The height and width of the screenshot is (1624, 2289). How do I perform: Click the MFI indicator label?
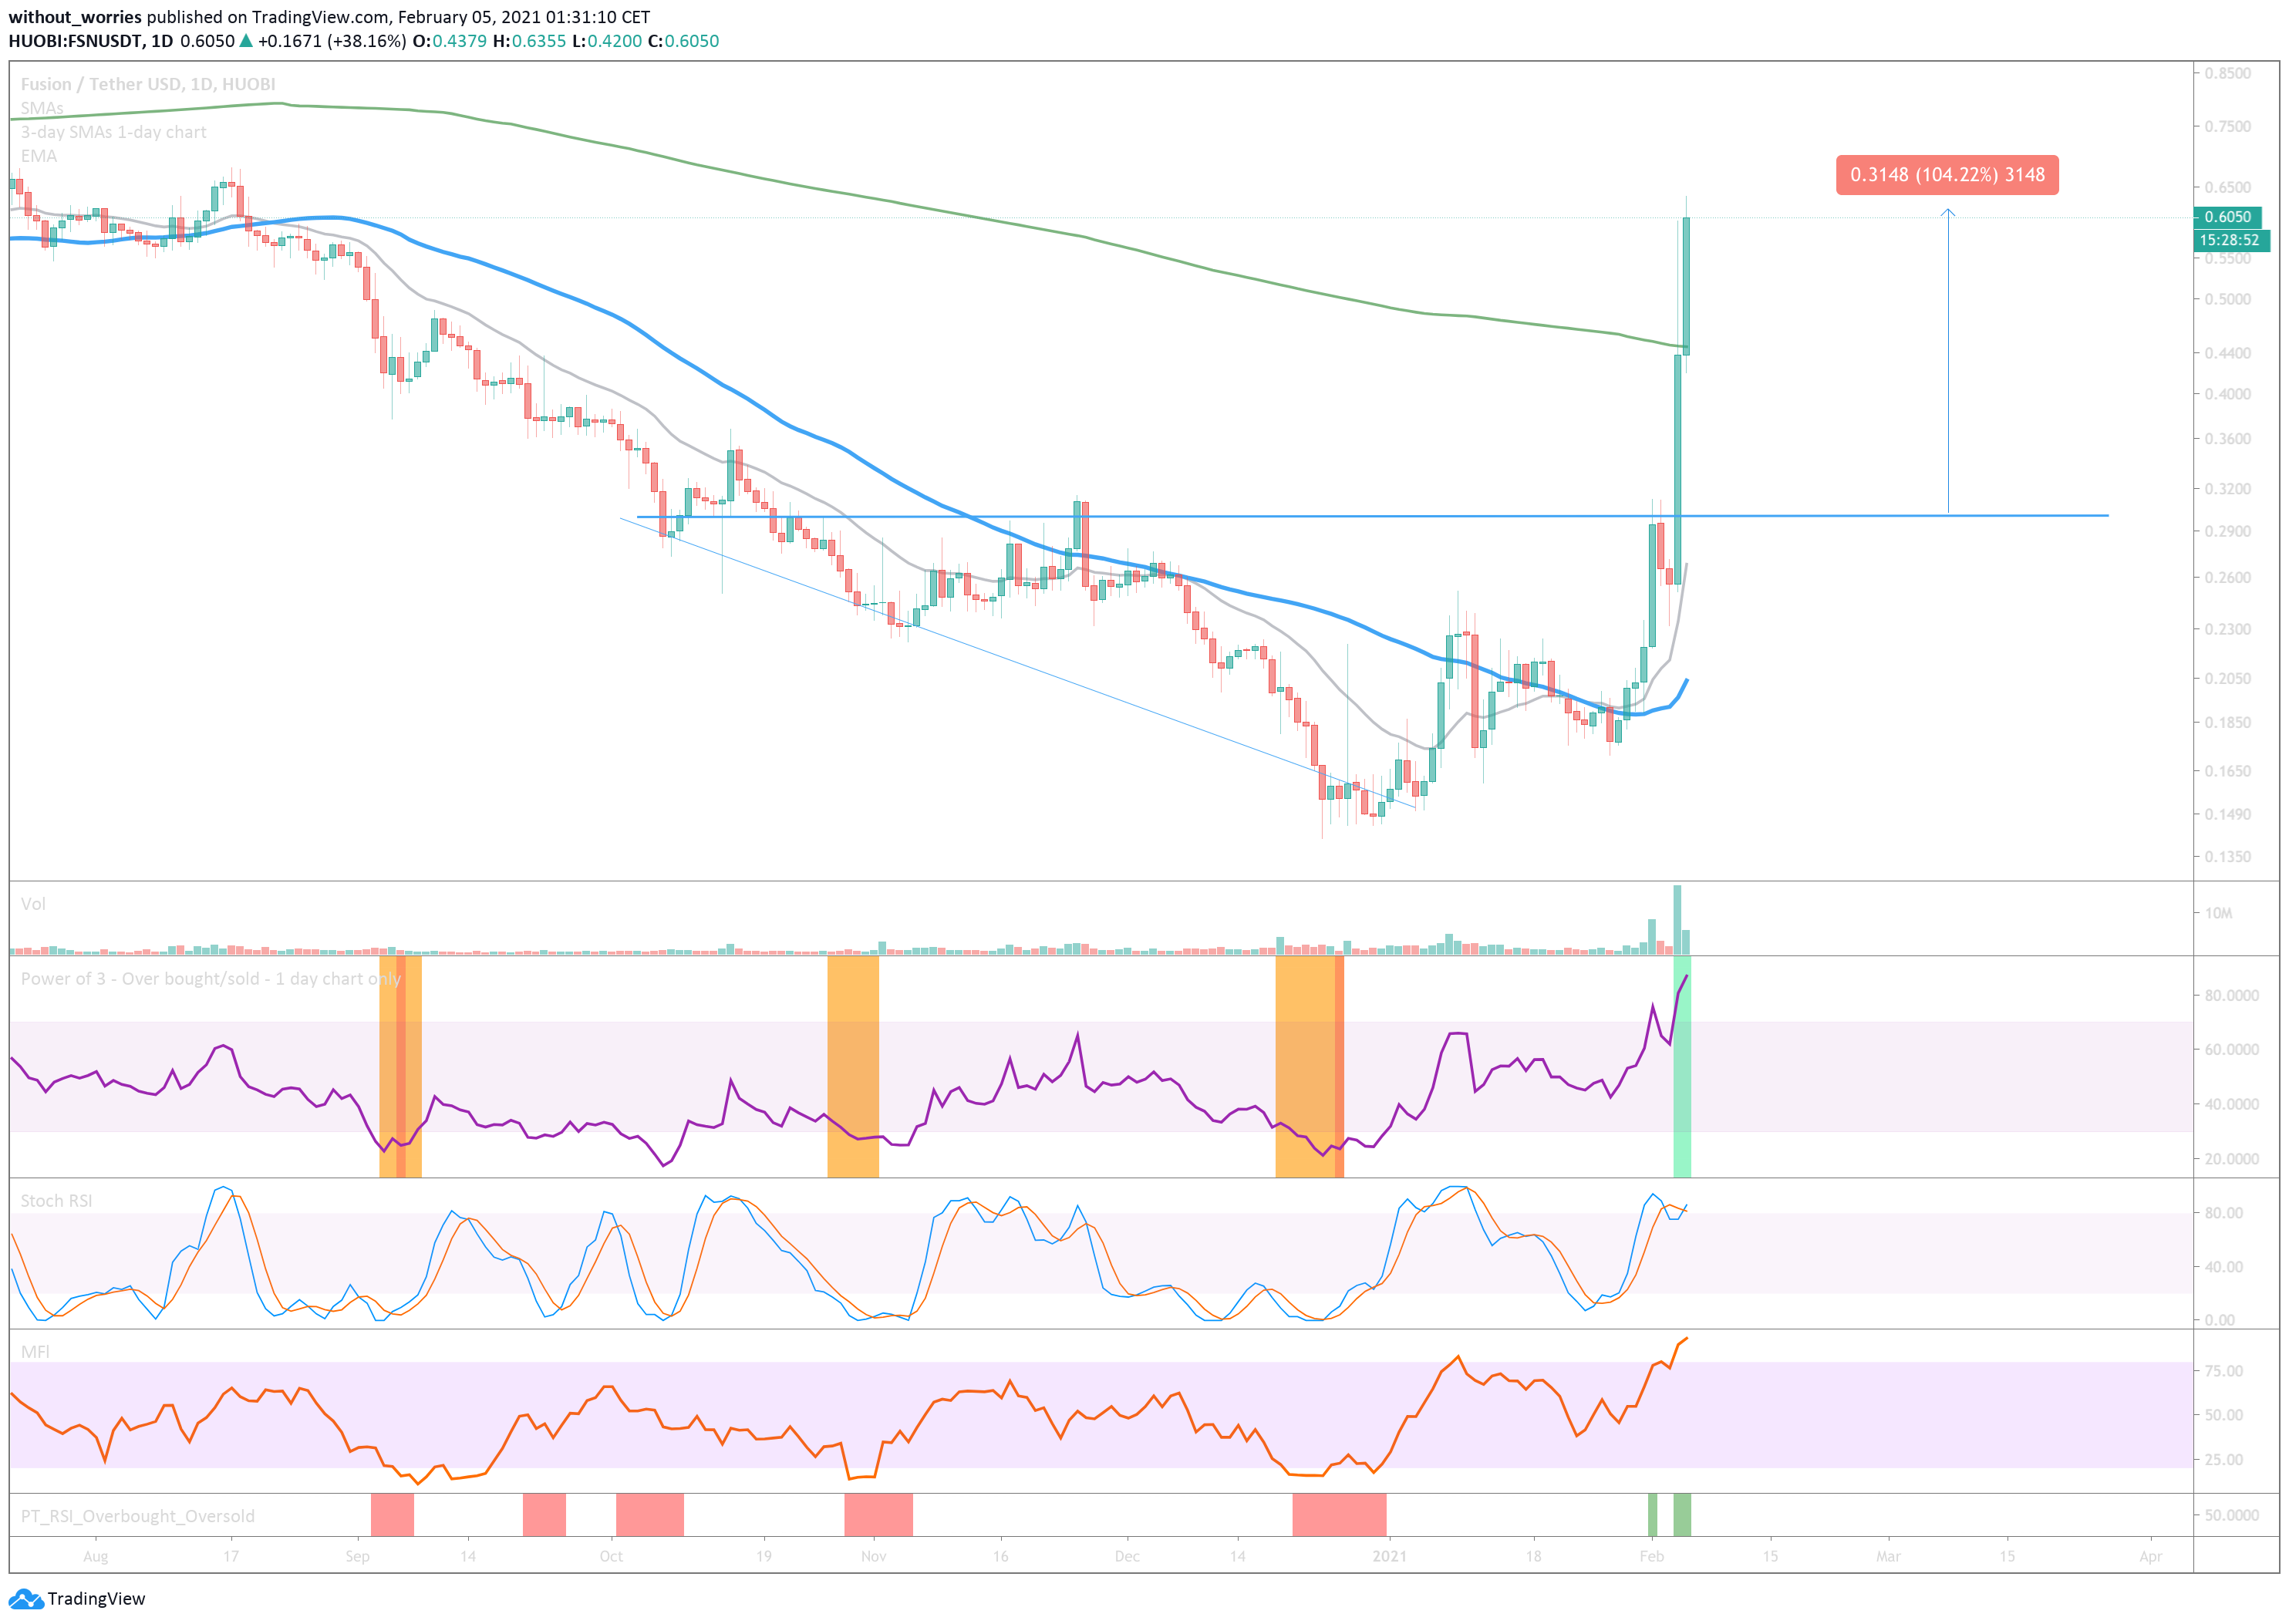point(35,1352)
